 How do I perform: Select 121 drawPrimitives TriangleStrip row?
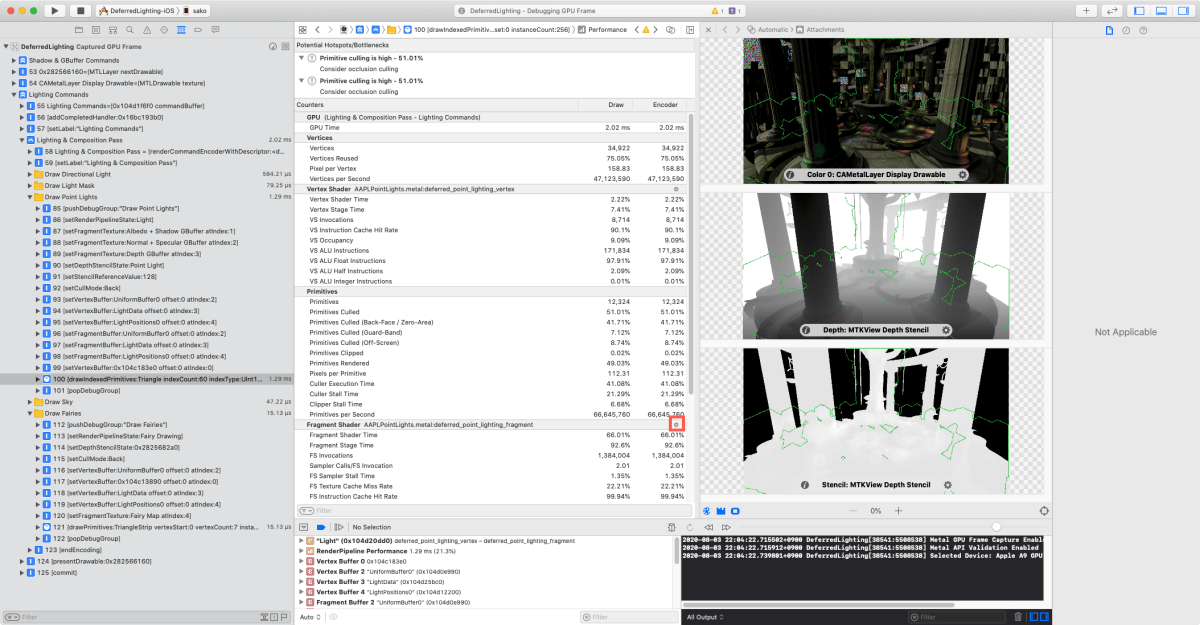147,526
